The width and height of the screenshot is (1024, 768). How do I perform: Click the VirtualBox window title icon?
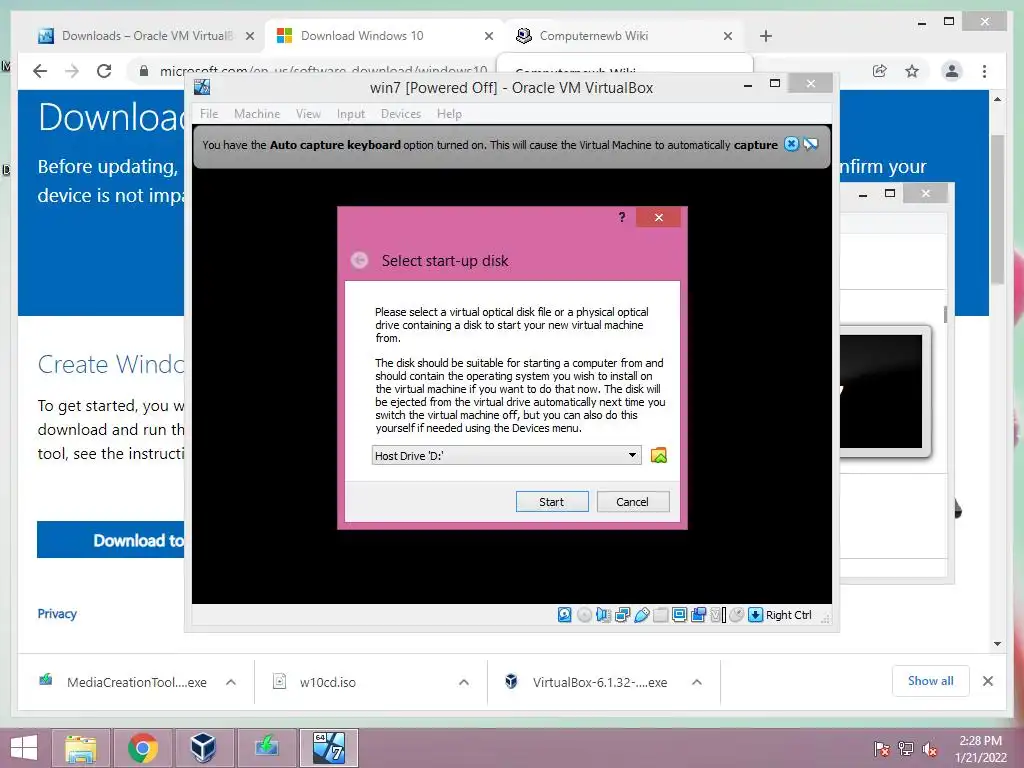(x=202, y=87)
